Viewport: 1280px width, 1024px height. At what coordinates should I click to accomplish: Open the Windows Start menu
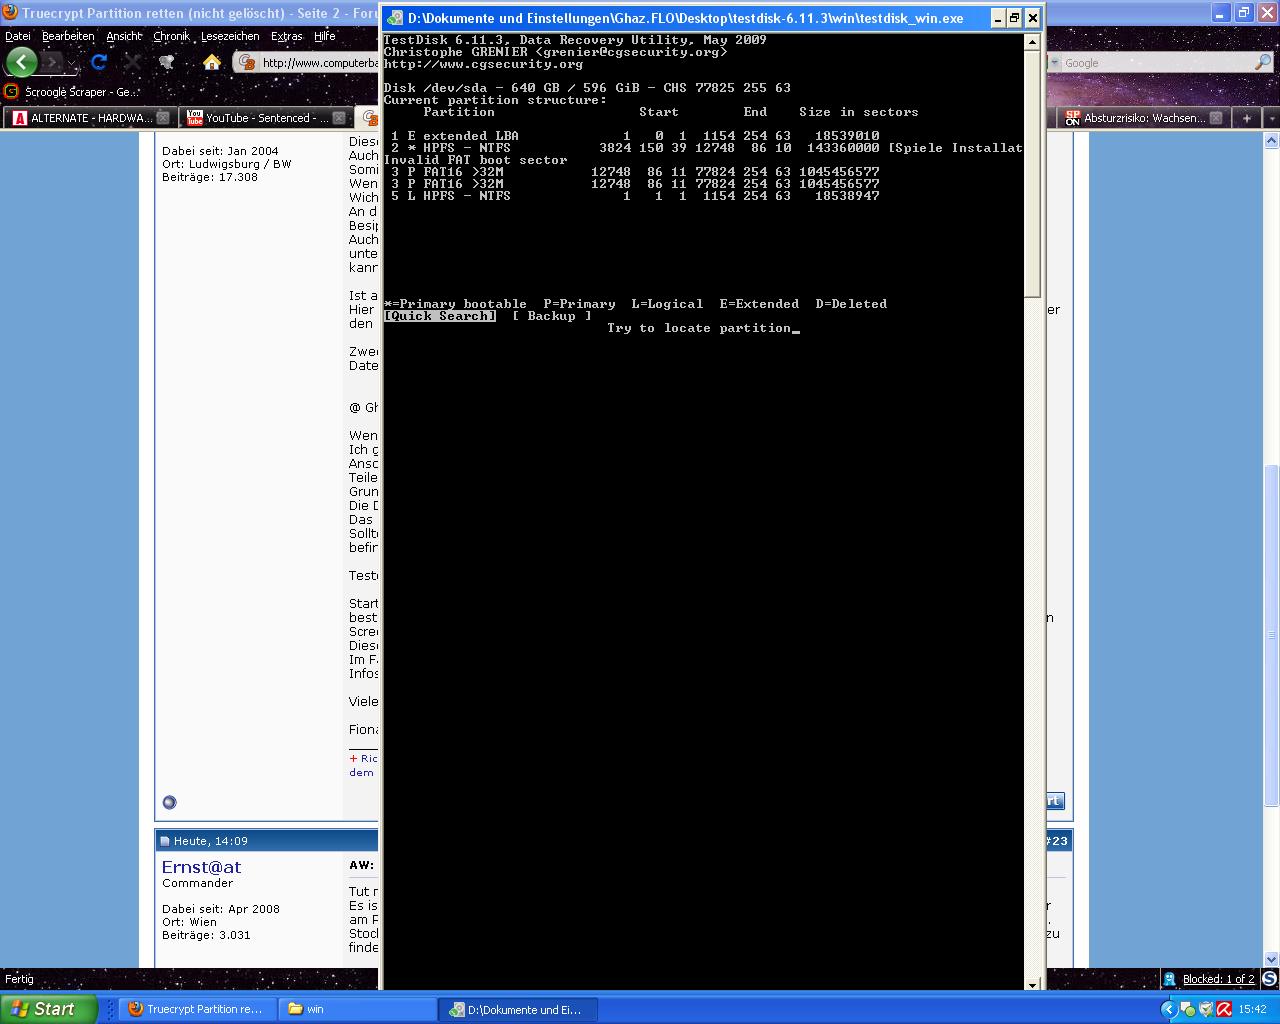[49, 1009]
